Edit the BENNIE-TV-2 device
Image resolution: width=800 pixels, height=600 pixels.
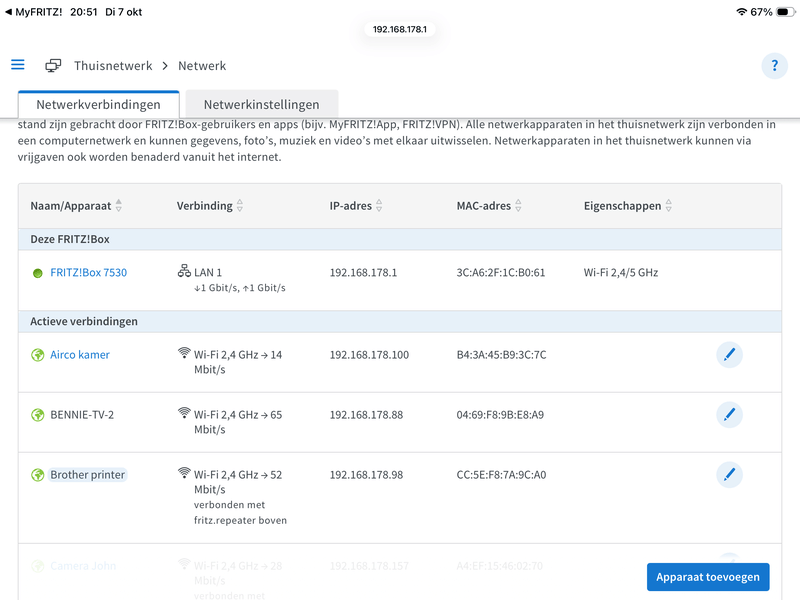tap(729, 414)
